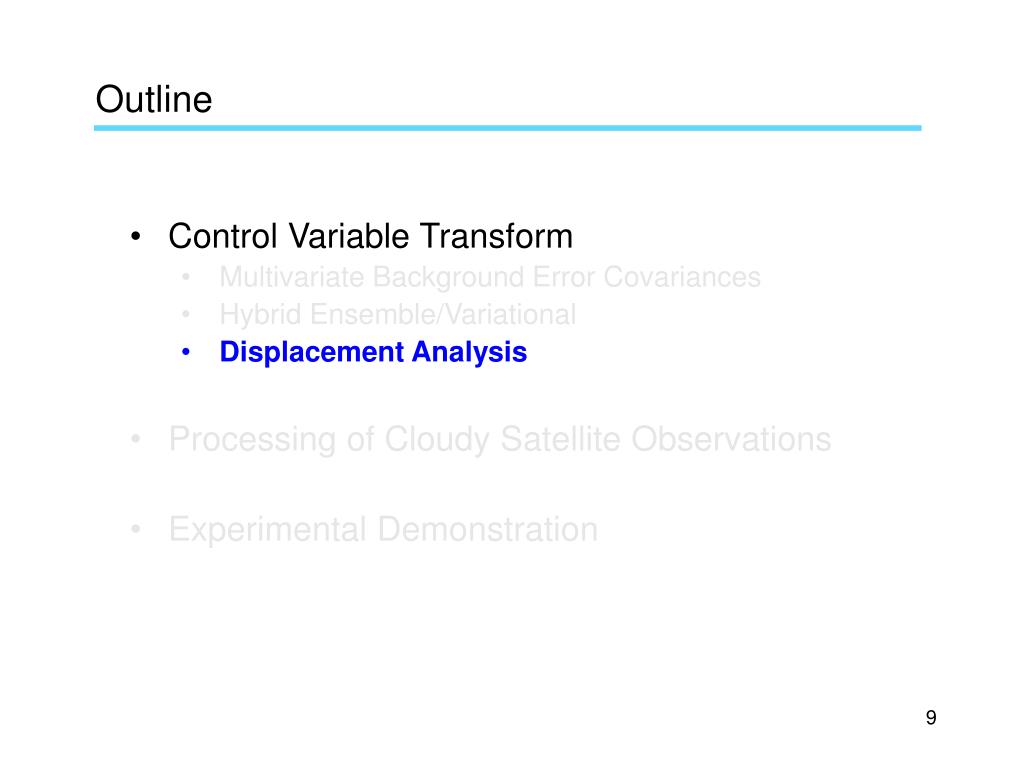This screenshot has height=768, width=1024.
Task: Click the light blue title underline
Action: tap(507, 128)
